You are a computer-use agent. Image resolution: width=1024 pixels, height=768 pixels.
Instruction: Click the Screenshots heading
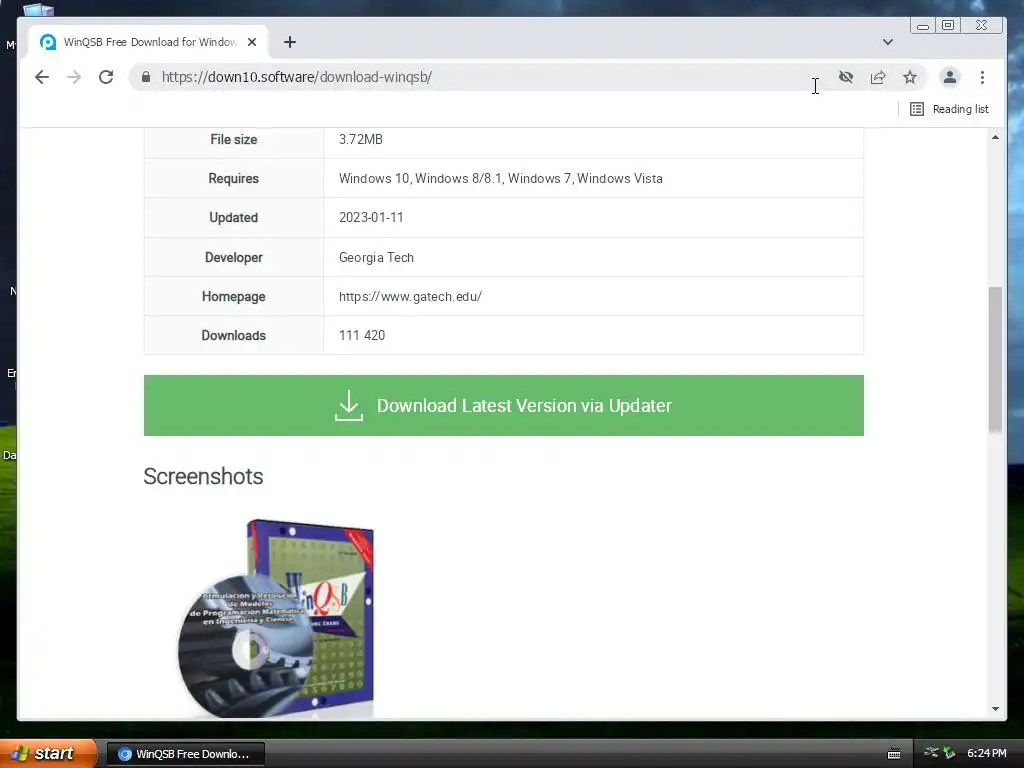coord(203,476)
